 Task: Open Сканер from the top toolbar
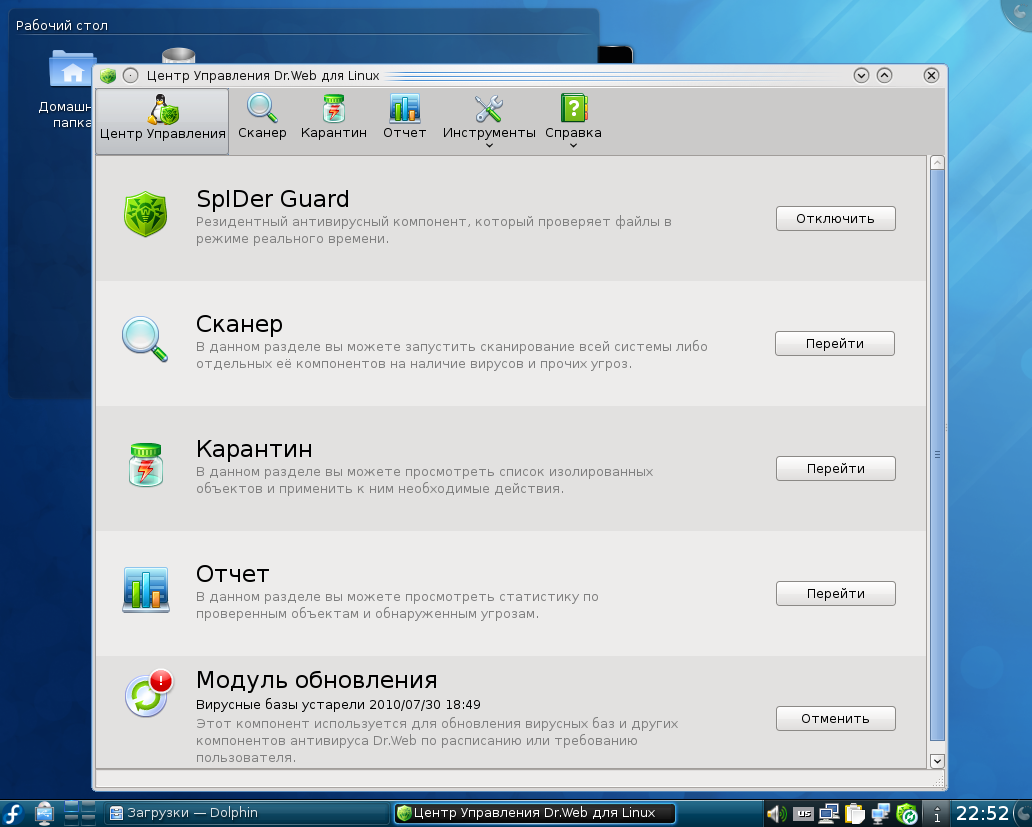pyautogui.click(x=262, y=117)
